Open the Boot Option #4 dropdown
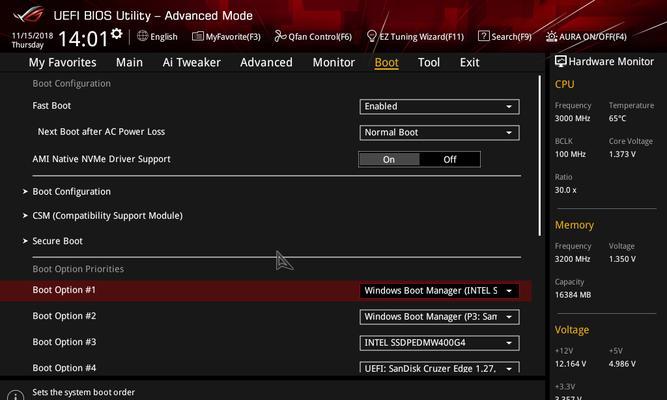Screen dimensions: 667x400 pos(439,368)
